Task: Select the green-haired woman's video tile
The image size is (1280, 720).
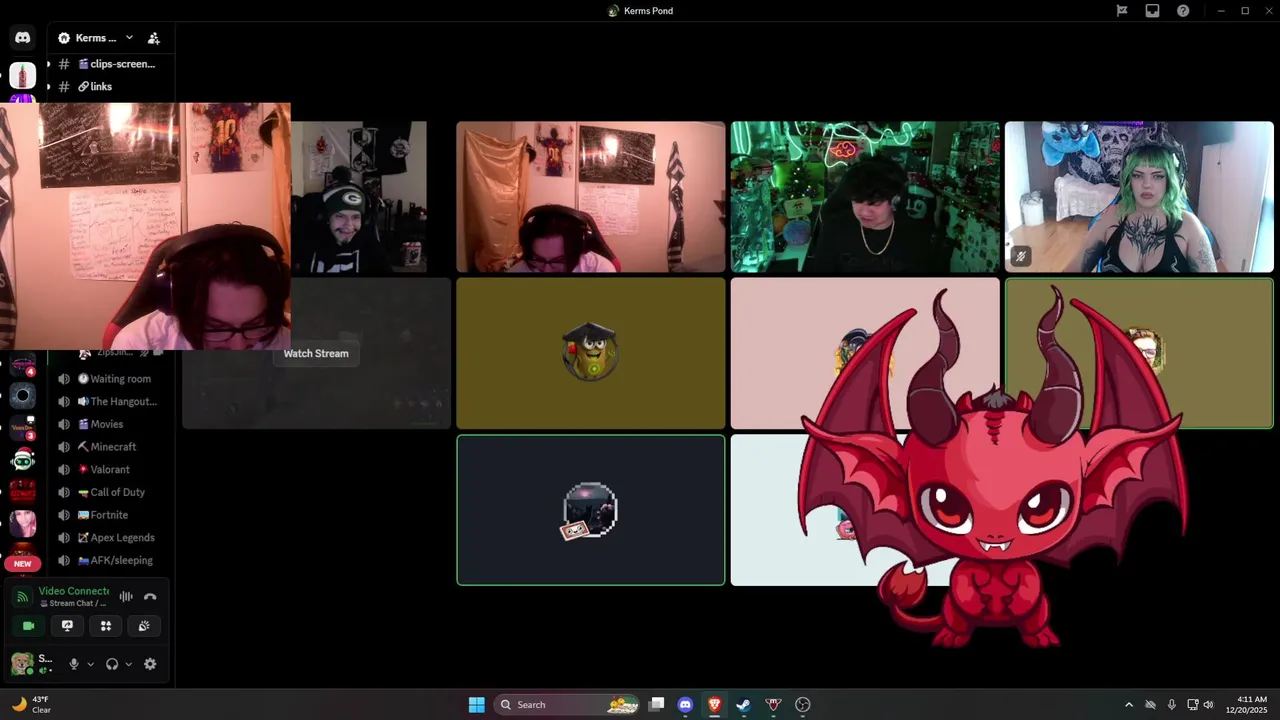Action: click(x=1139, y=197)
